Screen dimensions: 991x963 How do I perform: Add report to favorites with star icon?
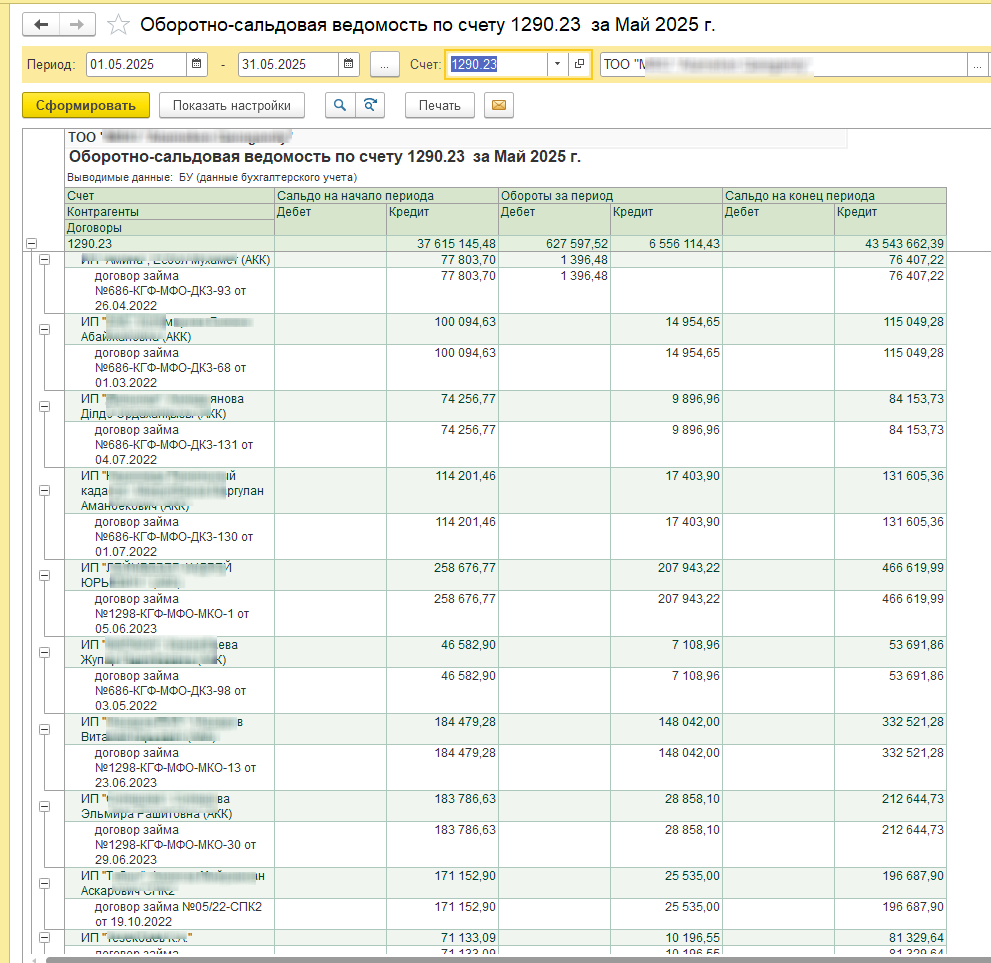click(x=118, y=25)
